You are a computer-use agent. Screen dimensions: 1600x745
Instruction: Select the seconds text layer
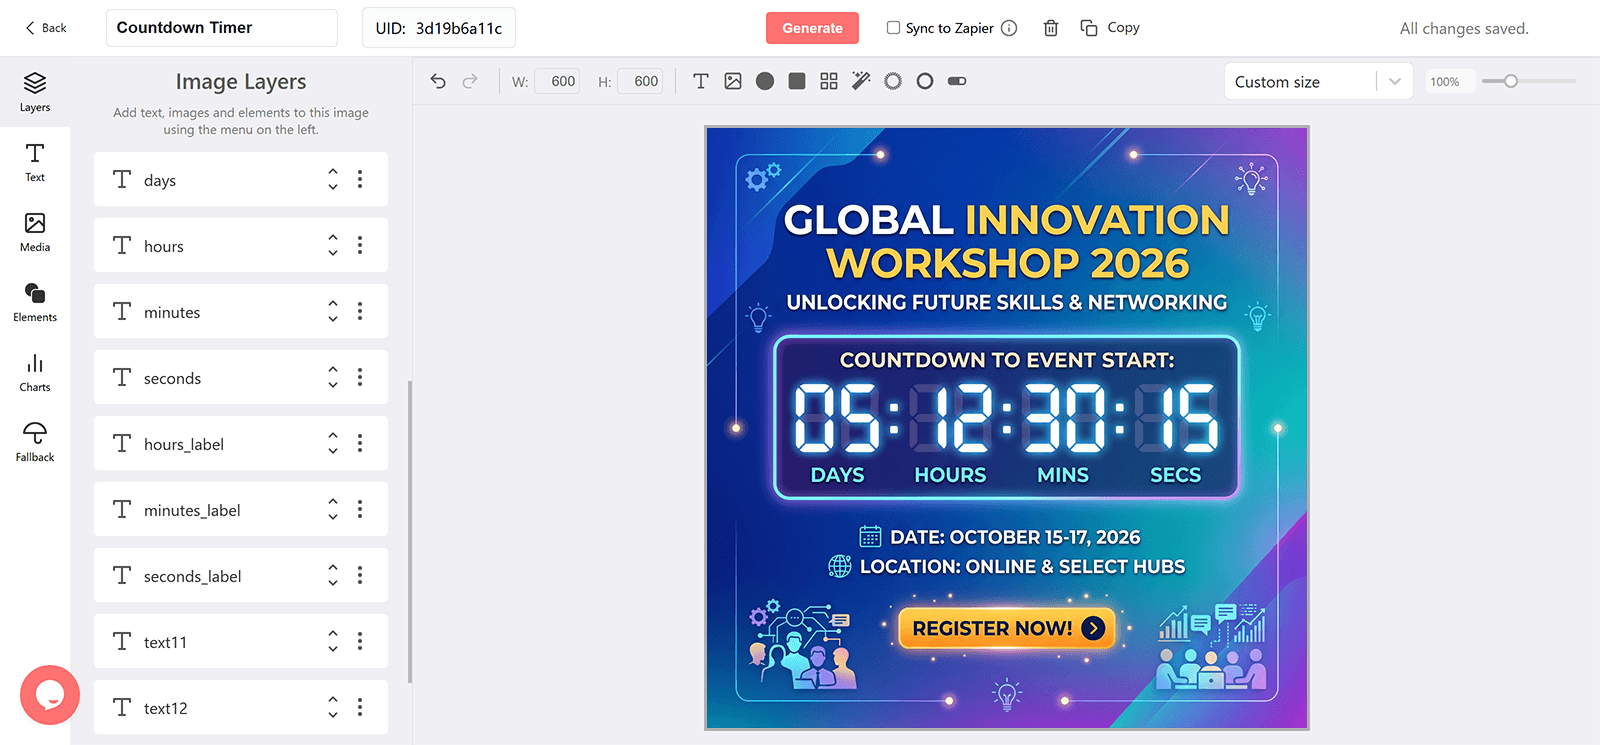241,377
